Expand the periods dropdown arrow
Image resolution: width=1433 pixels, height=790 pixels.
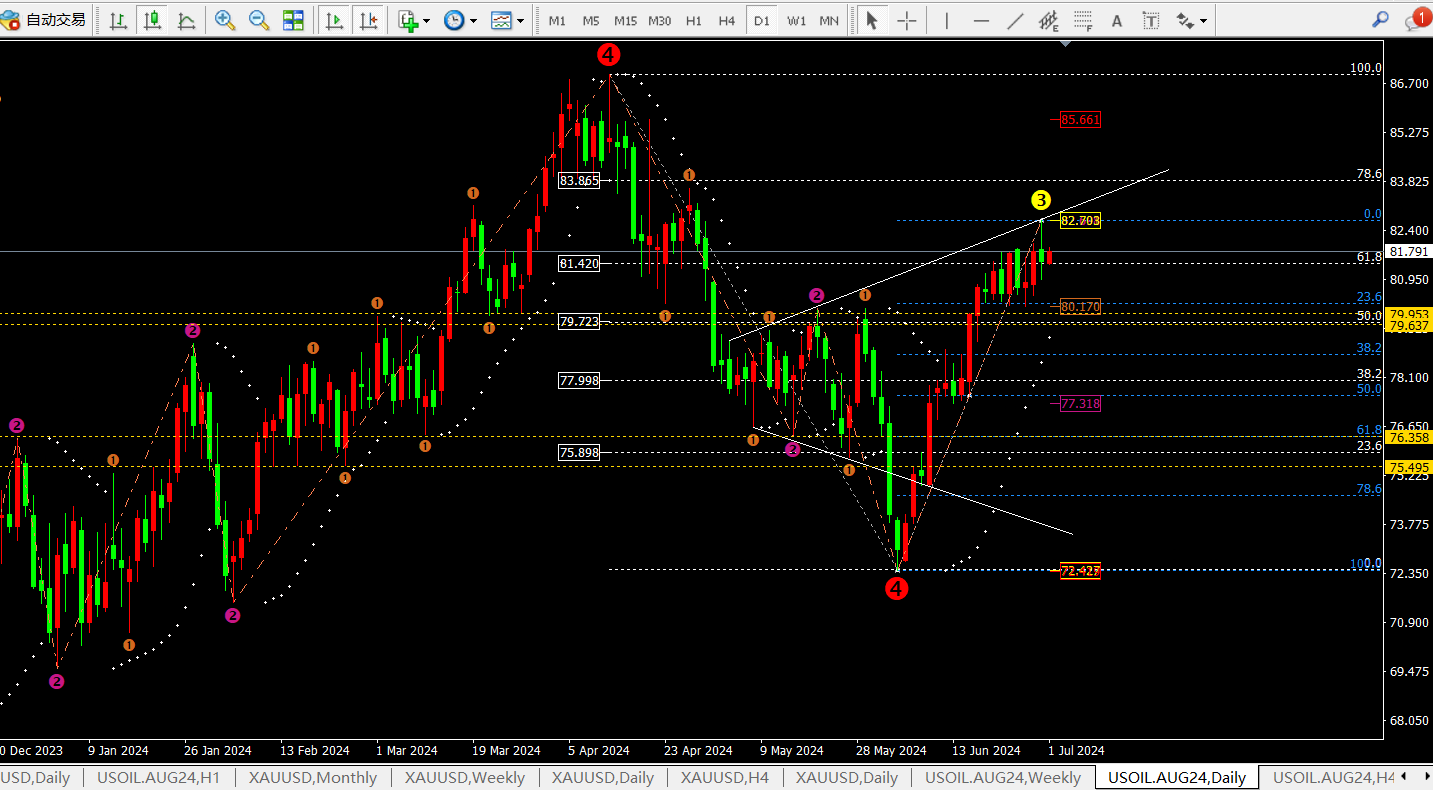point(473,21)
